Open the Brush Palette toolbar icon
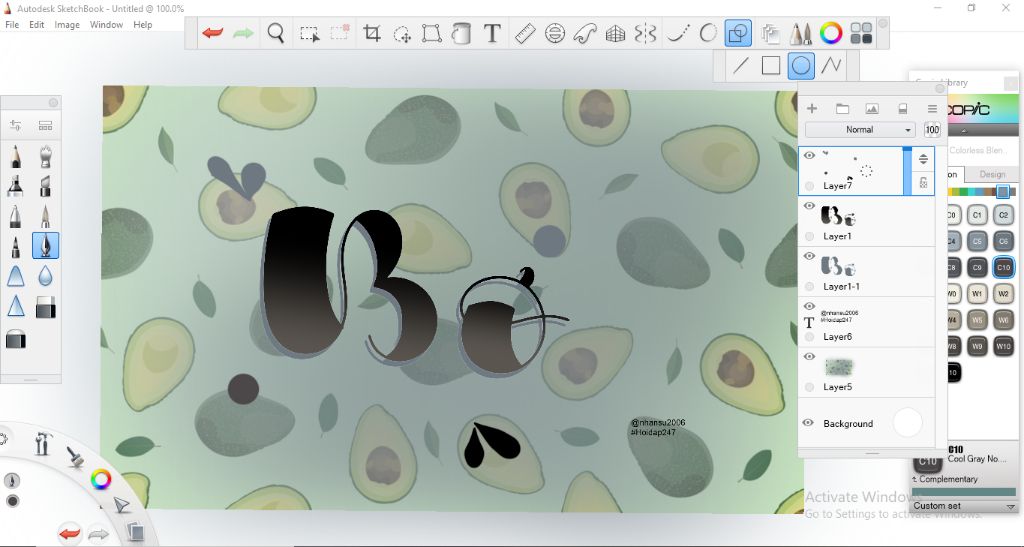The image size is (1024, 547). [801, 33]
